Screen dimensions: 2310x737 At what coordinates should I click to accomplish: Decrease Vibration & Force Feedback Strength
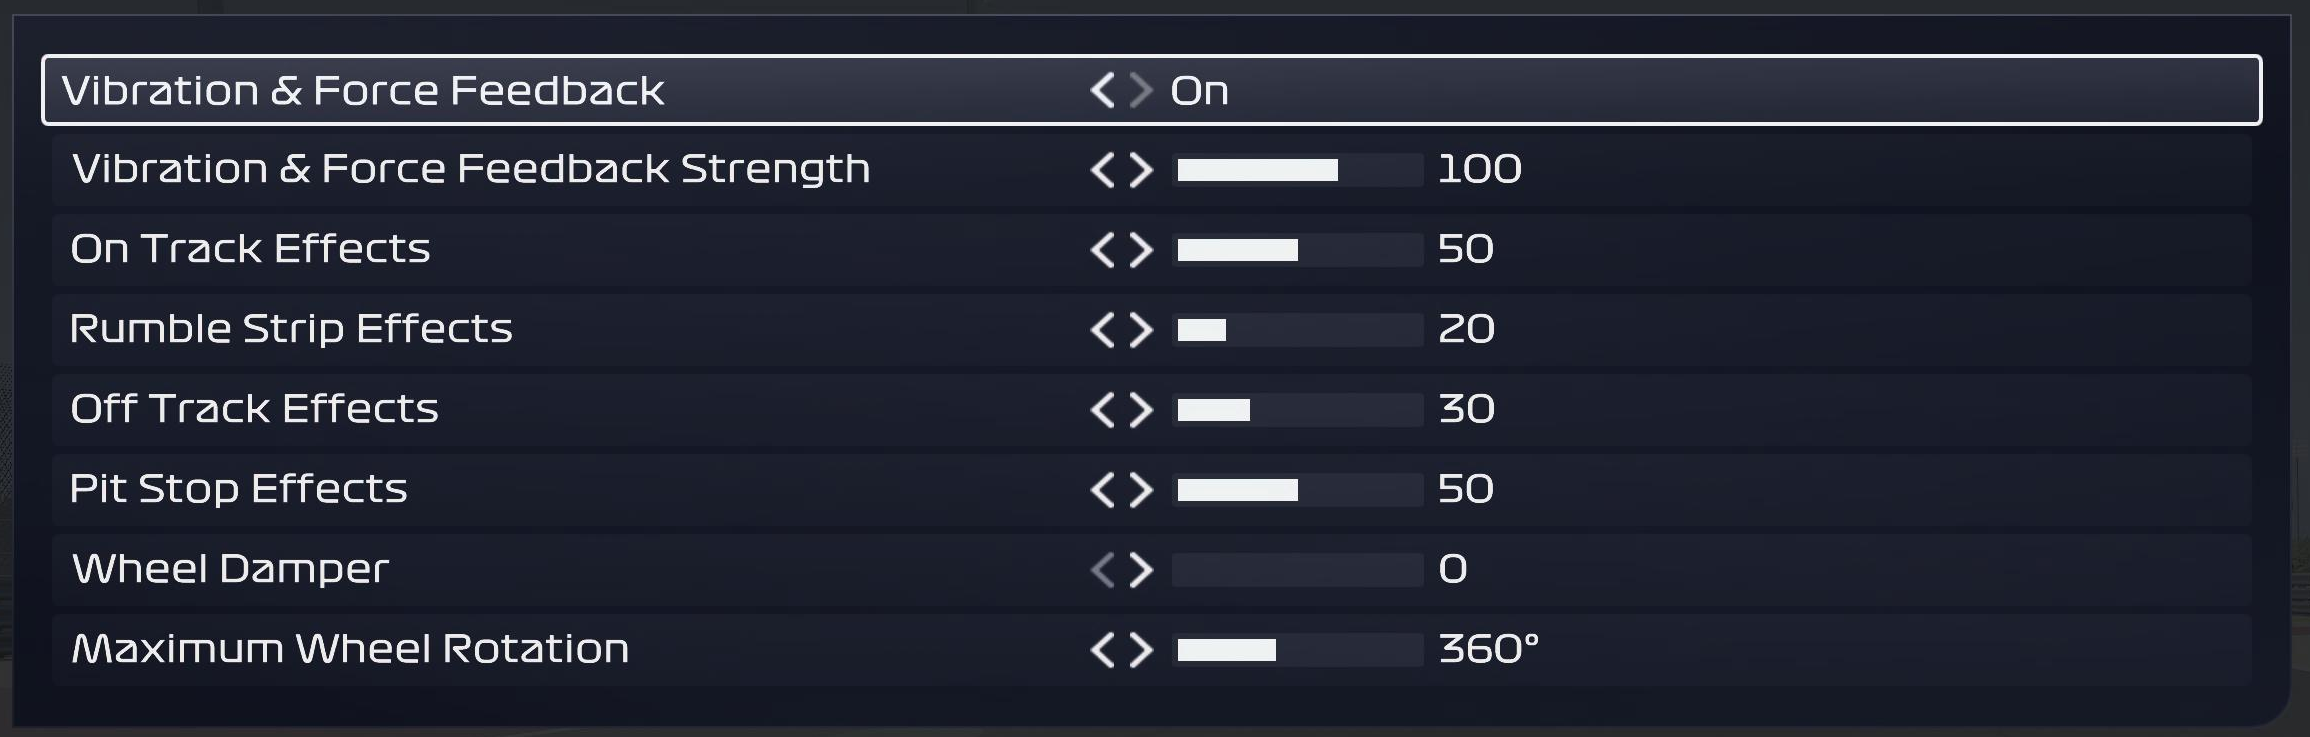point(1103,170)
